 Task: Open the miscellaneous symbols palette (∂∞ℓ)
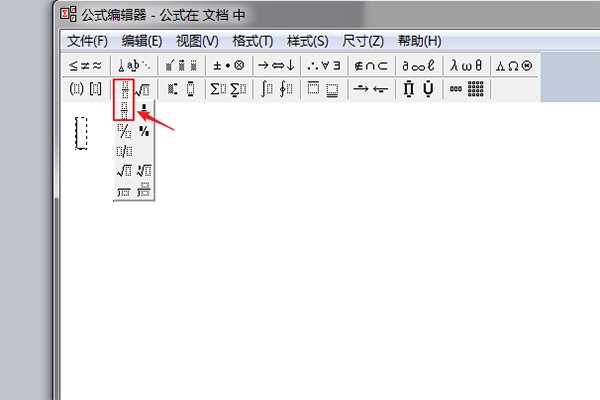[419, 66]
